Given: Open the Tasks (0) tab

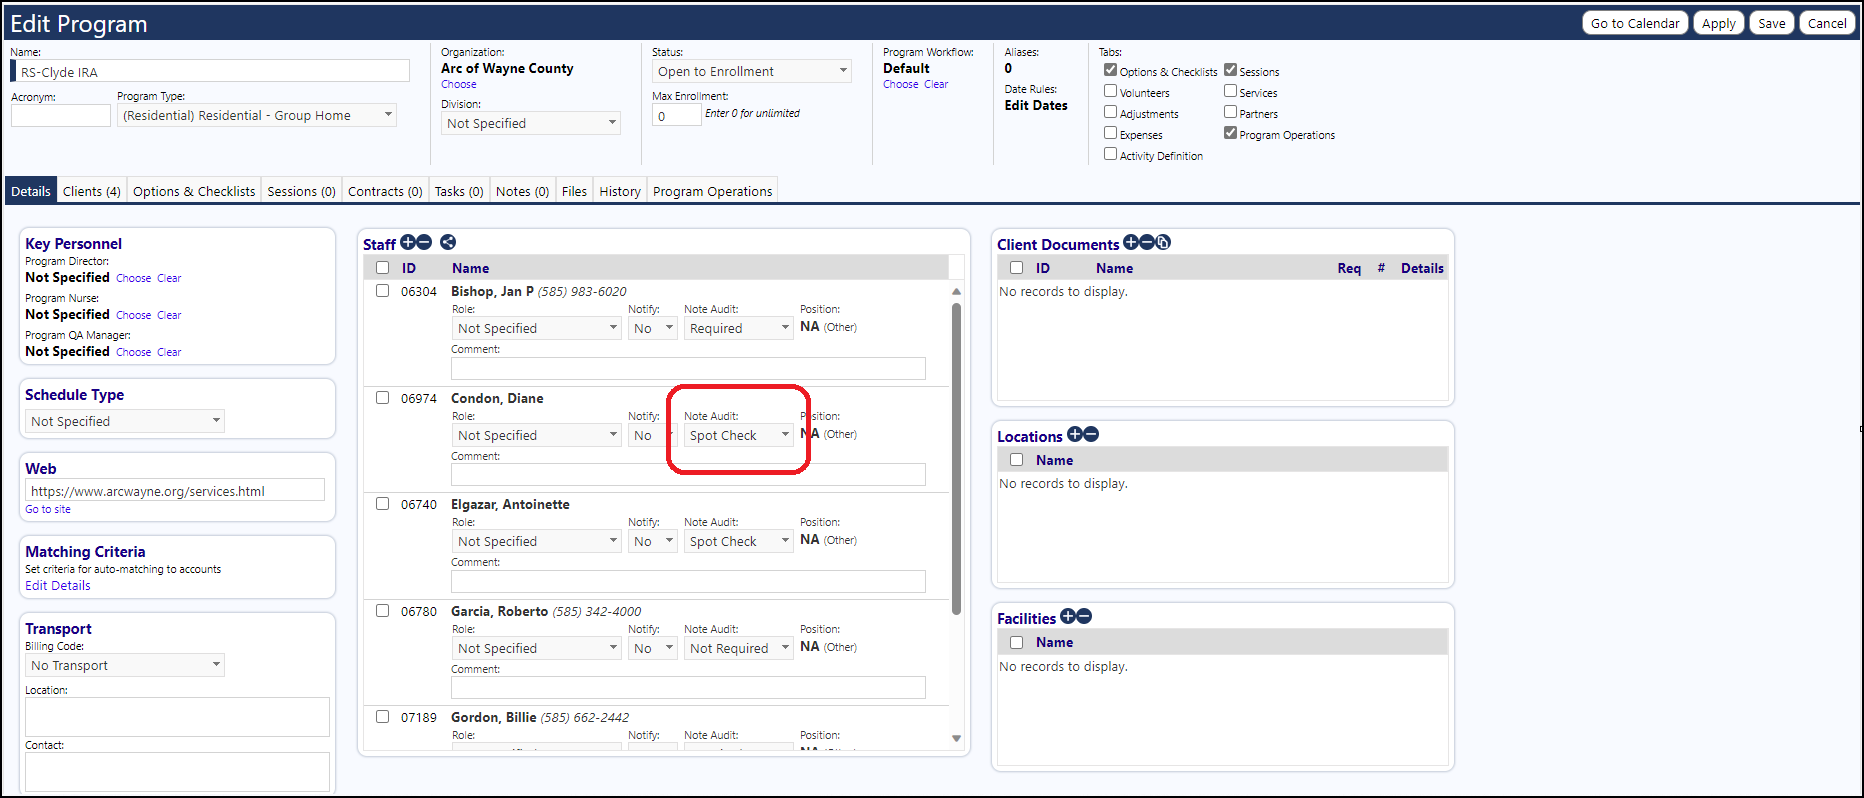Looking at the screenshot, I should pyautogui.click(x=459, y=191).
